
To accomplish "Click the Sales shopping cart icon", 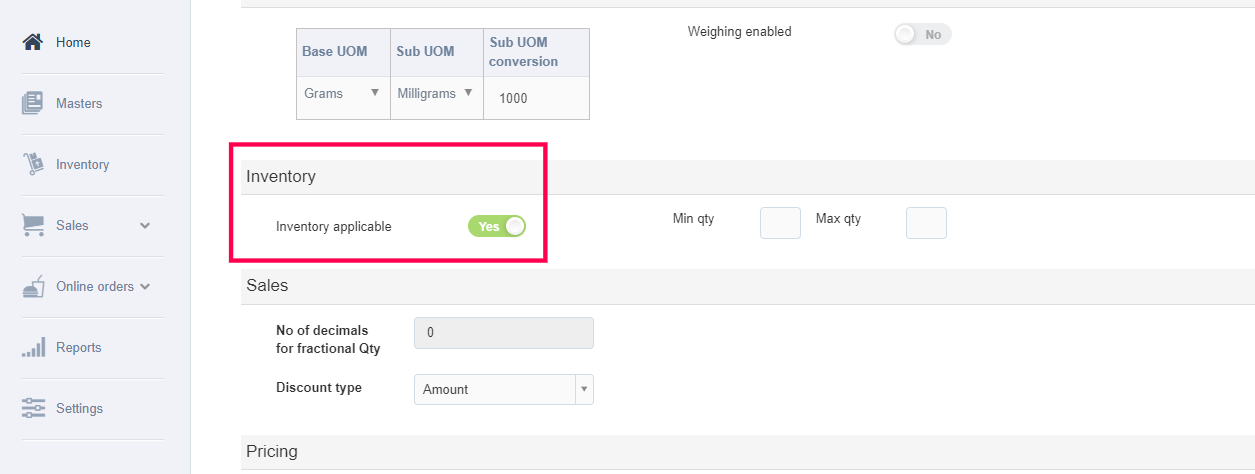I will click(x=33, y=225).
